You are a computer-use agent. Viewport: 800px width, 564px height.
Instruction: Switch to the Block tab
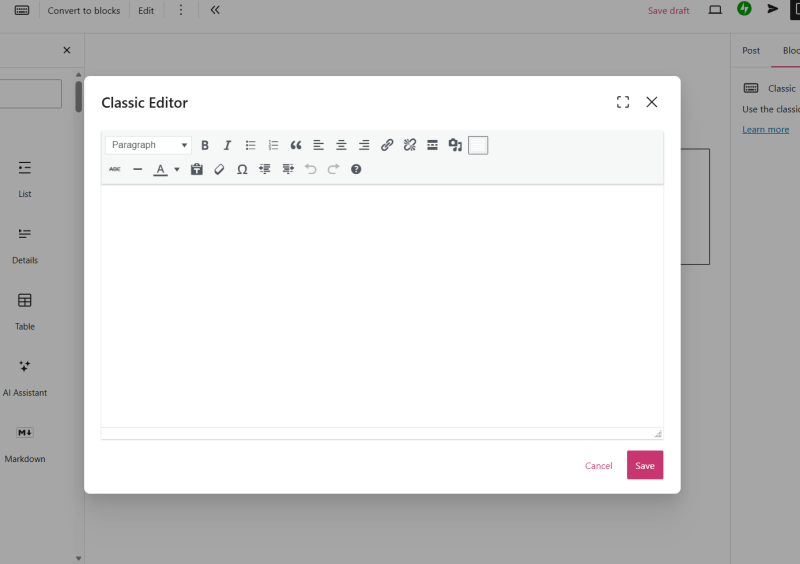pyautogui.click(x=791, y=51)
